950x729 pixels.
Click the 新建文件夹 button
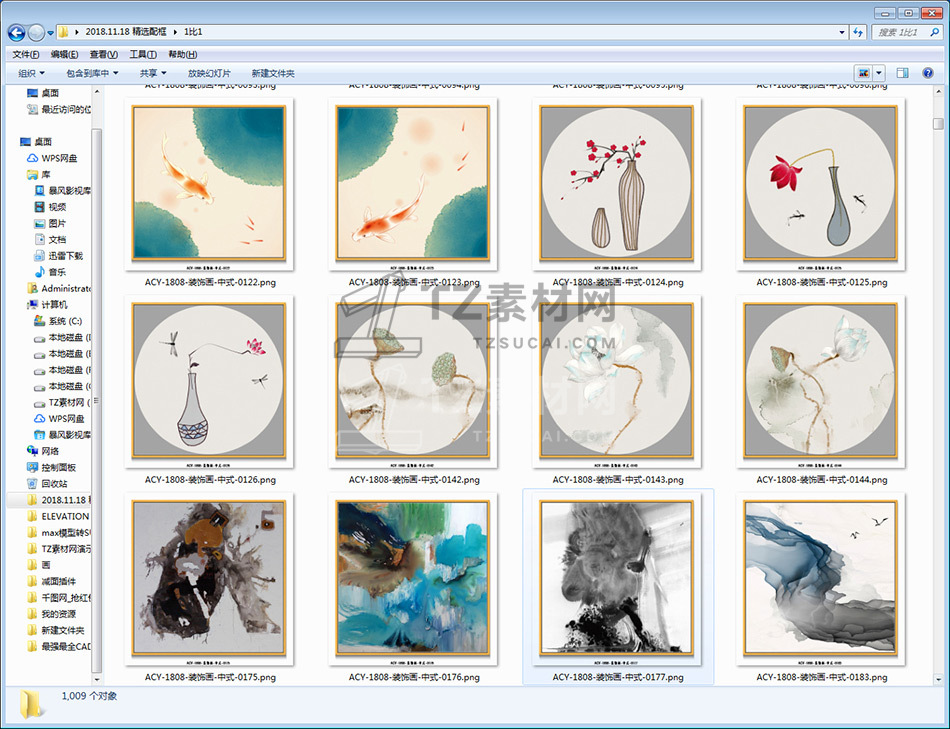[x=273, y=73]
